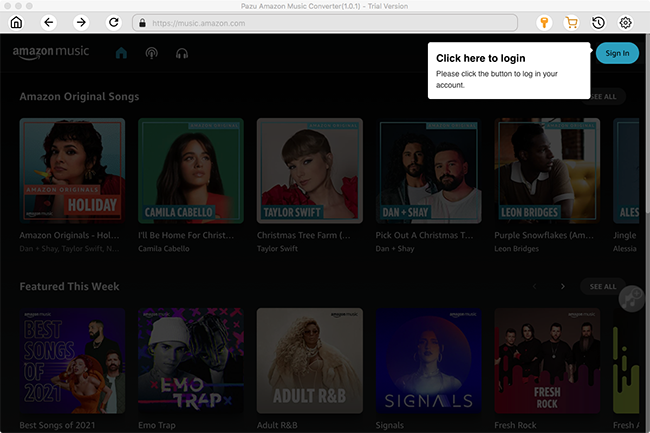Click Dan + Shay artist name under title

click(x=395, y=249)
